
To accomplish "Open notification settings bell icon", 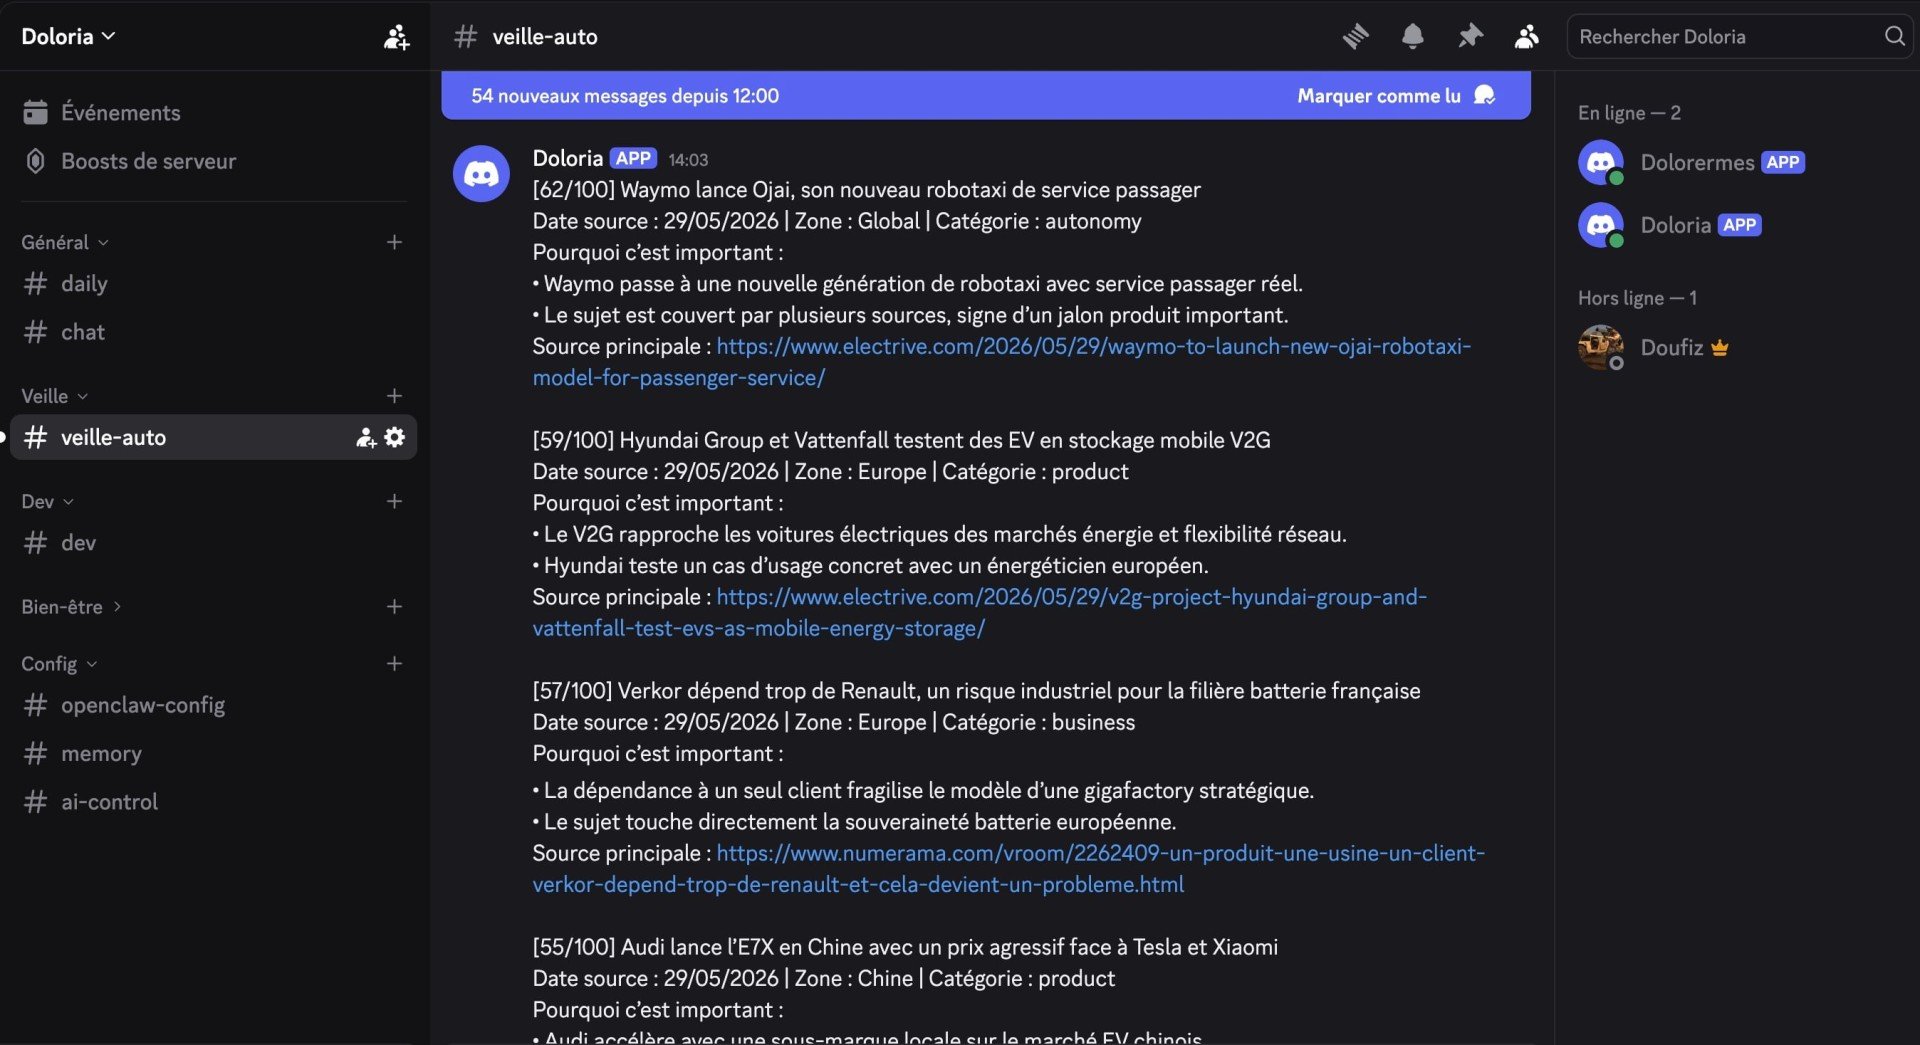I will [x=1412, y=37].
